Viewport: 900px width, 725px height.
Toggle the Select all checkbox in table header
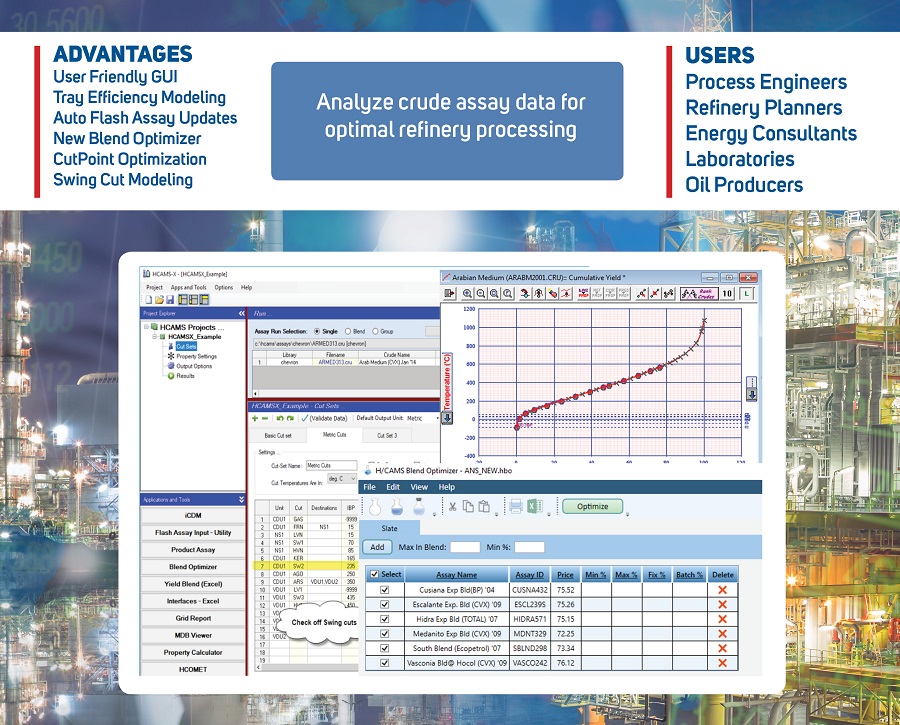375,574
